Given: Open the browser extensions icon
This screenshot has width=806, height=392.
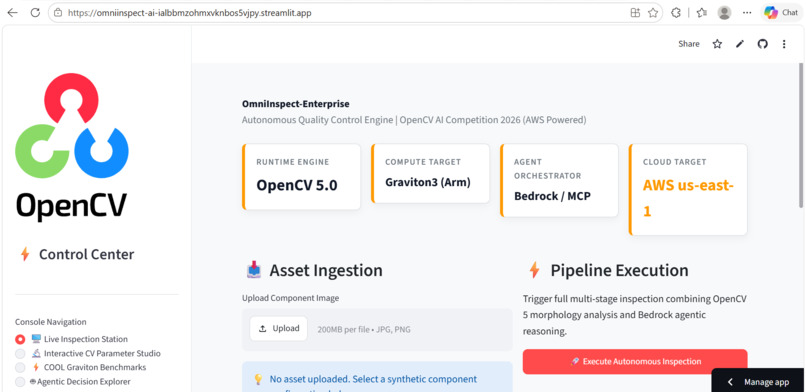Looking at the screenshot, I should pyautogui.click(x=676, y=13).
